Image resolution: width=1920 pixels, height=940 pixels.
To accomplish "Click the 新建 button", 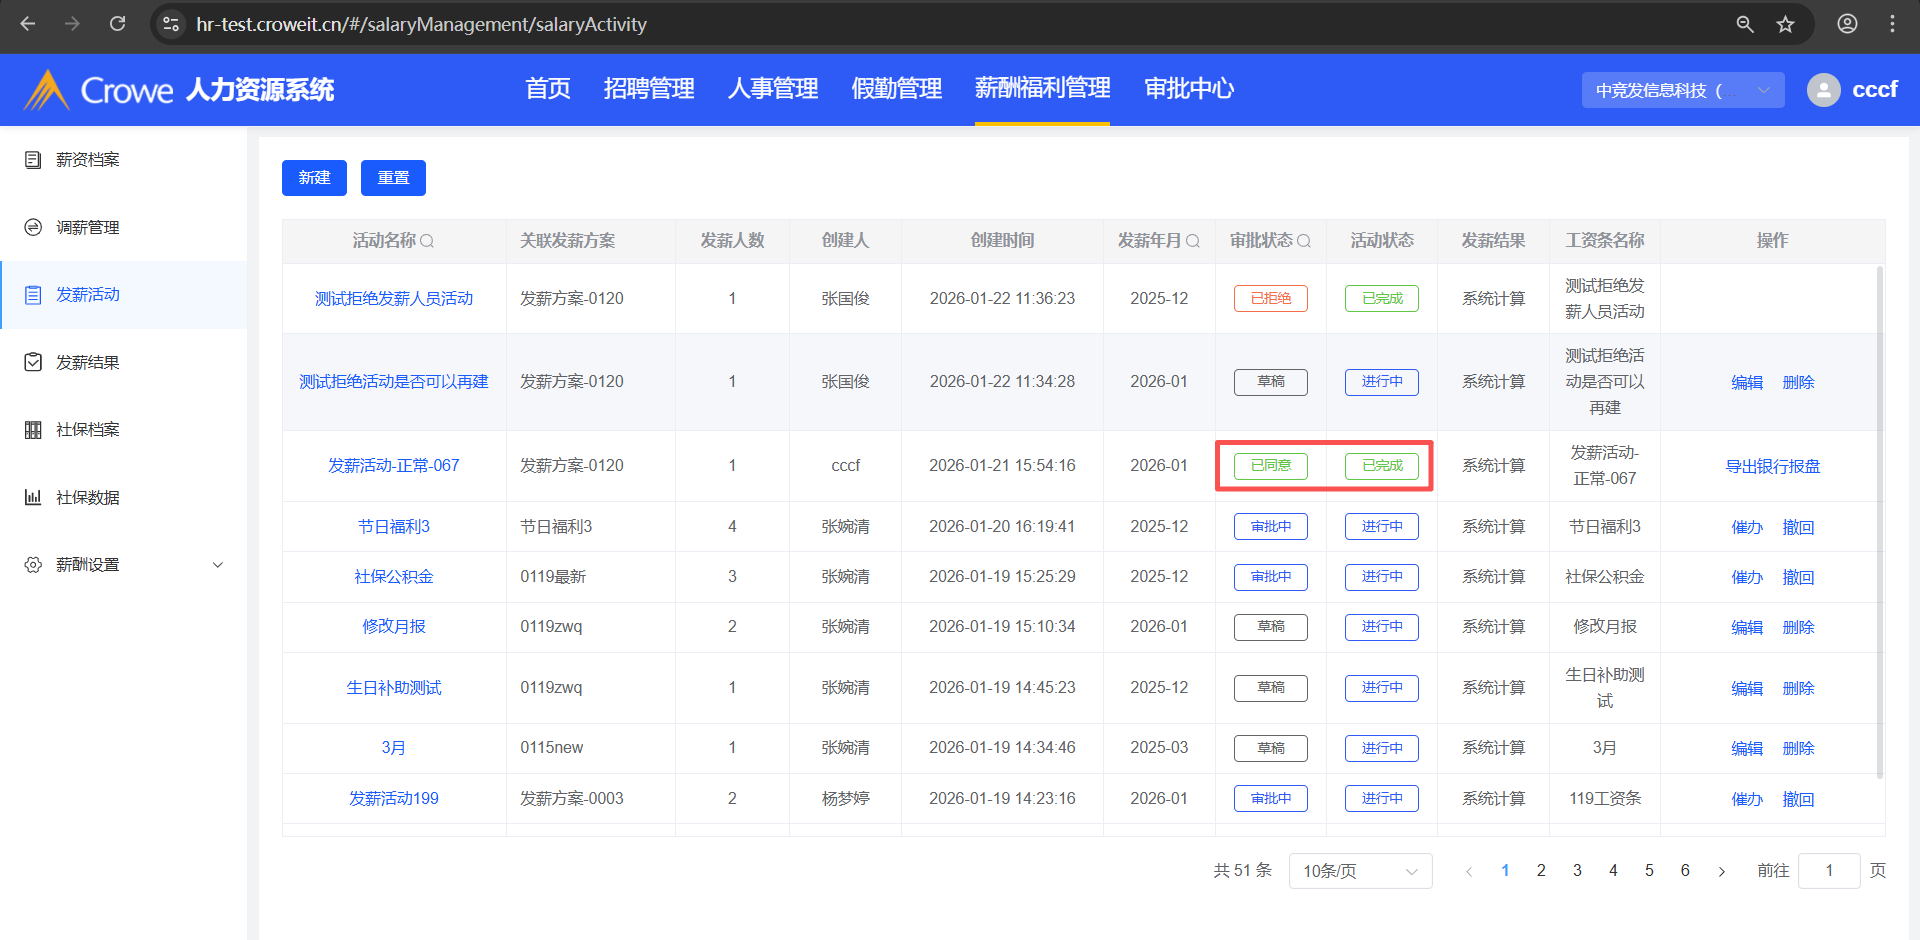I will pyautogui.click(x=314, y=178).
